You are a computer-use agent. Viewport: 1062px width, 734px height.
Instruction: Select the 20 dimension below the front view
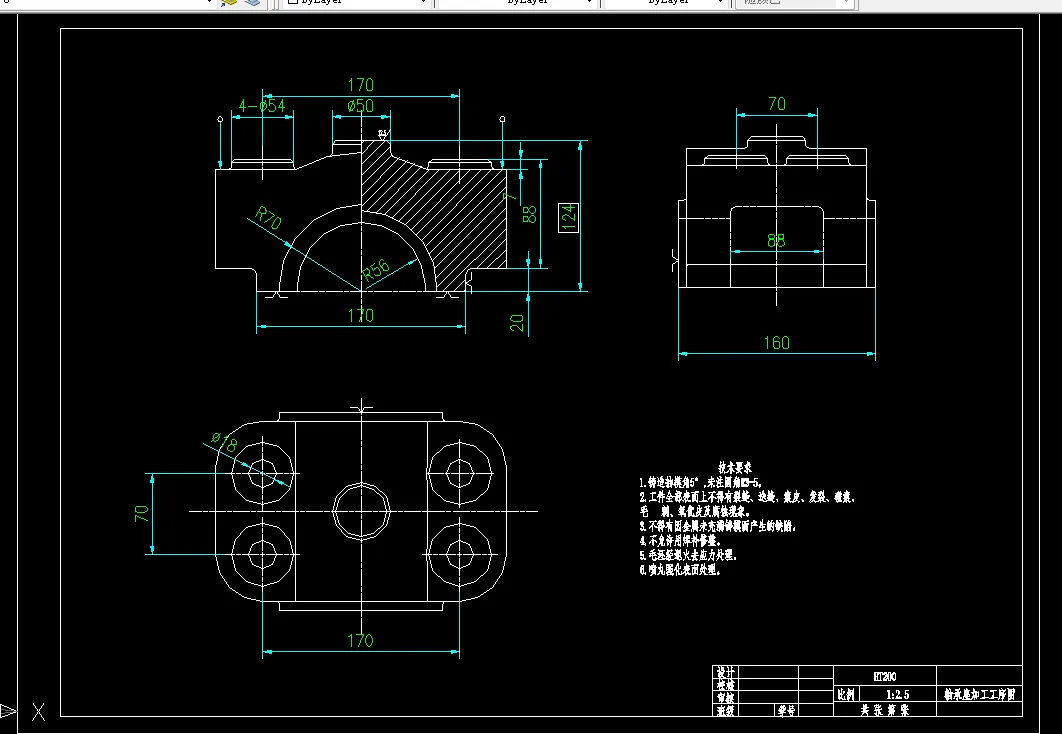pos(517,322)
